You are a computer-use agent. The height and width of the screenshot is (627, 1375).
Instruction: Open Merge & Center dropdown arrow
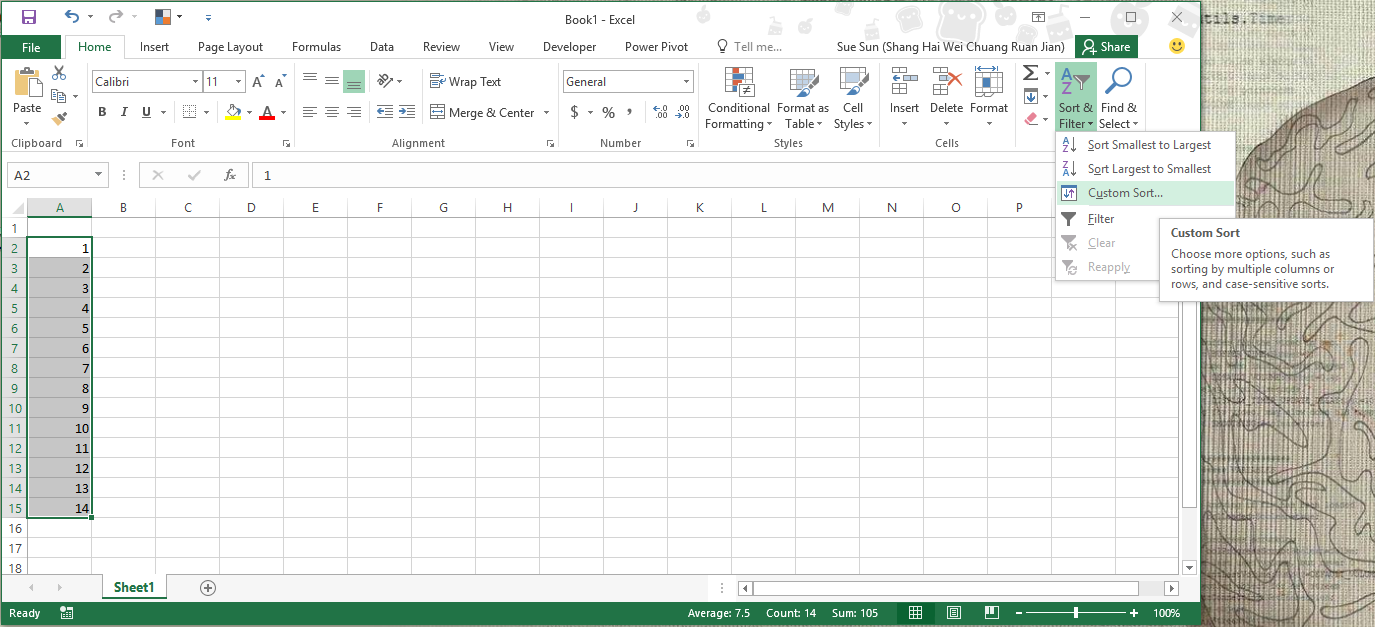[x=547, y=113]
